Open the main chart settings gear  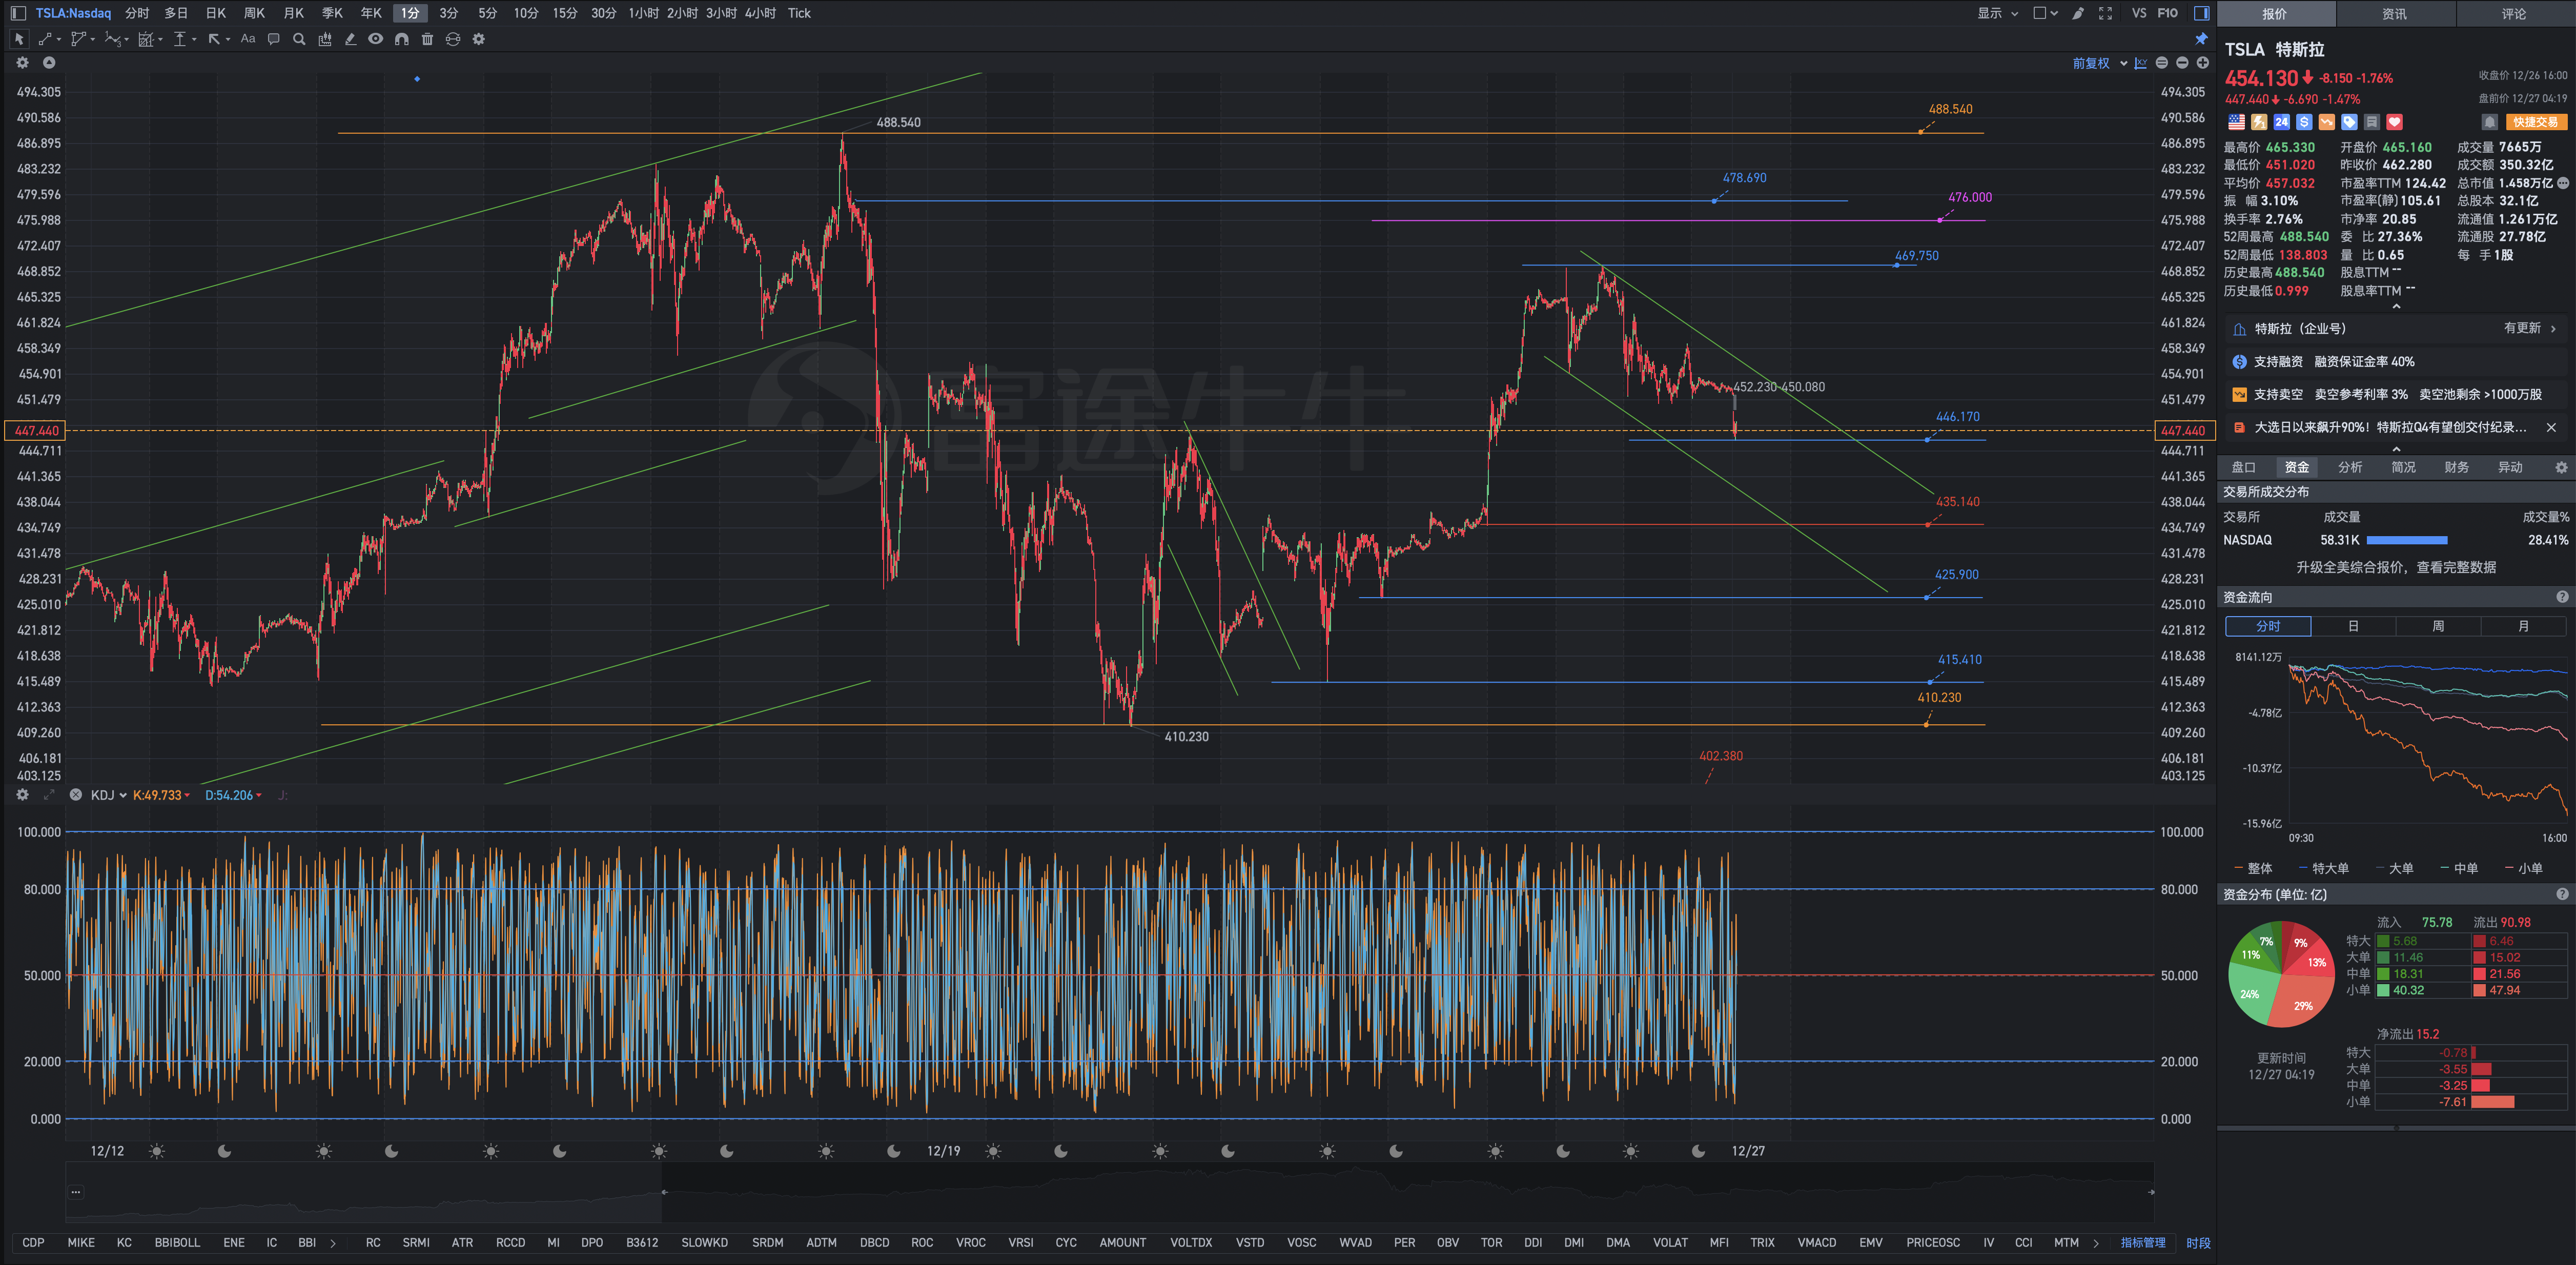(22, 62)
